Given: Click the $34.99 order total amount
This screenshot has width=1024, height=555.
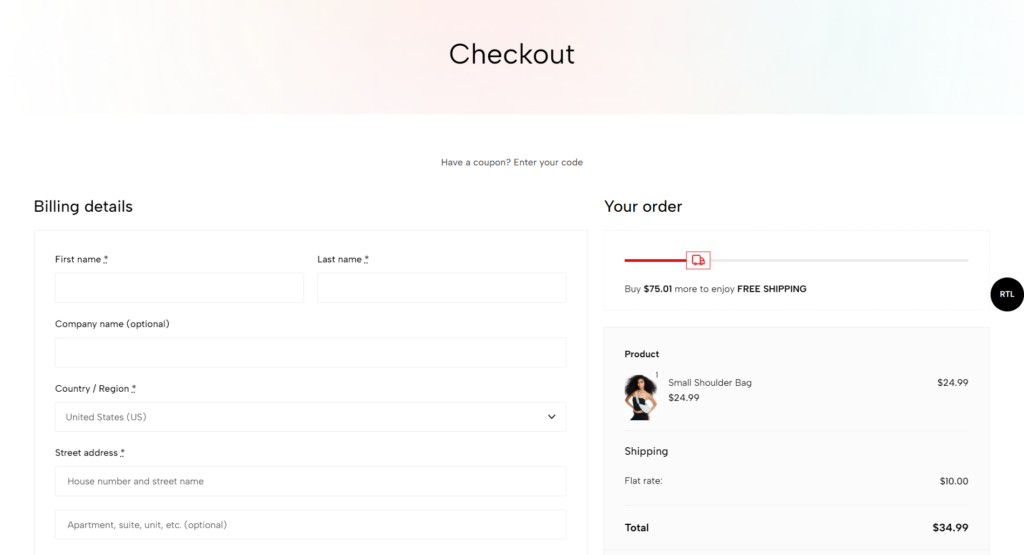Looking at the screenshot, I should (949, 527).
